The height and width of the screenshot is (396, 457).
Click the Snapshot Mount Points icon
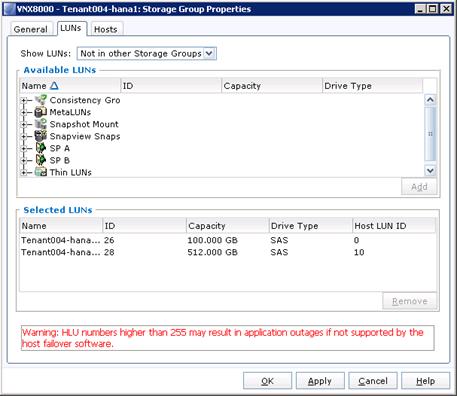41,124
